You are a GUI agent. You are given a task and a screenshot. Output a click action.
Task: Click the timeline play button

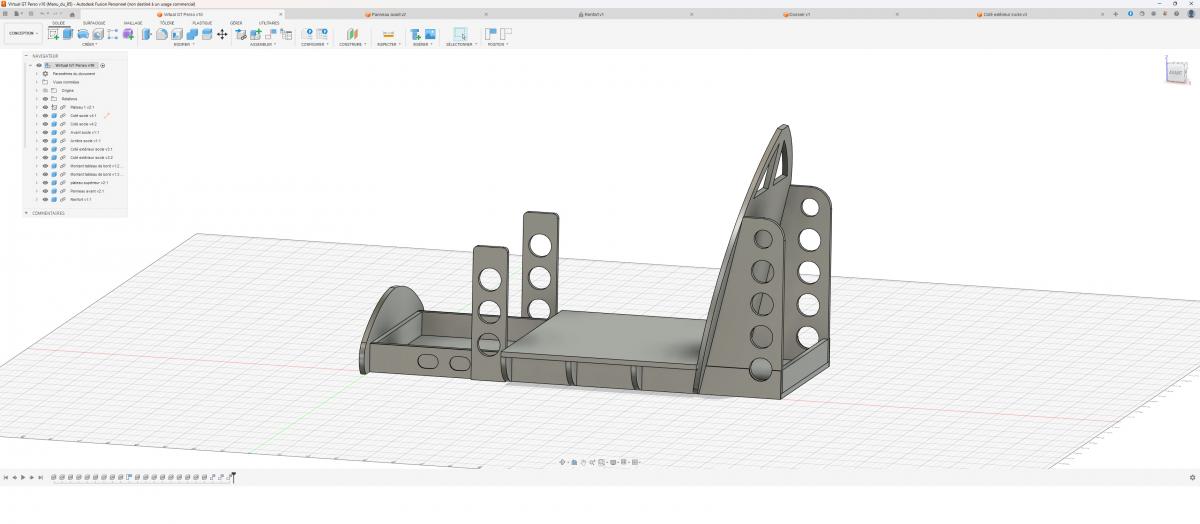click(23, 477)
